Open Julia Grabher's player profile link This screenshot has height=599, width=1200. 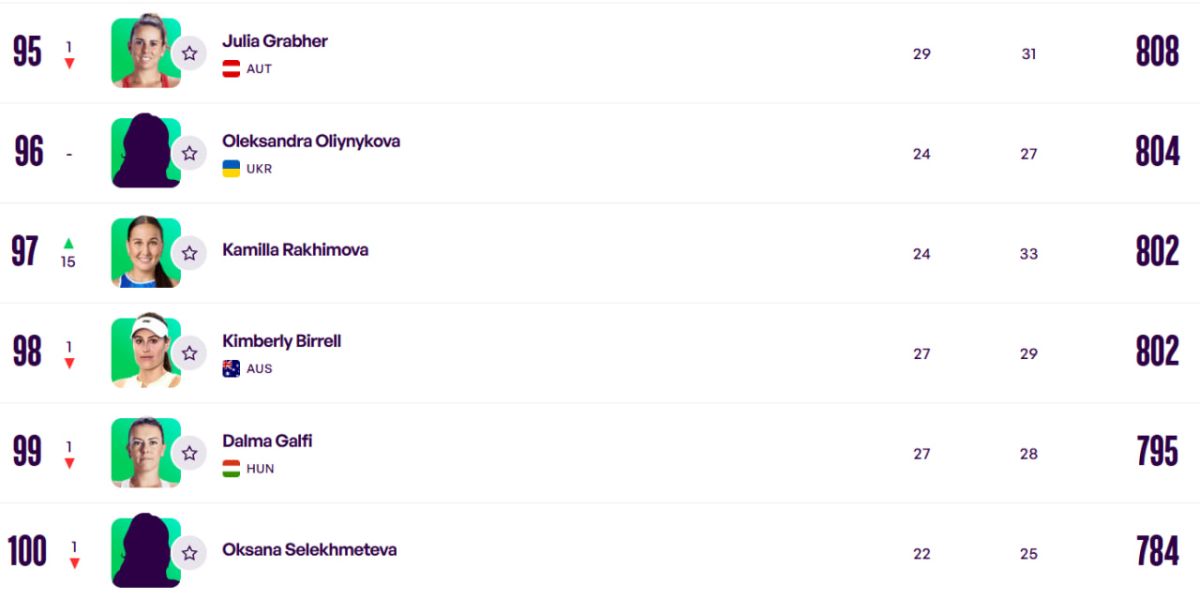tap(275, 41)
